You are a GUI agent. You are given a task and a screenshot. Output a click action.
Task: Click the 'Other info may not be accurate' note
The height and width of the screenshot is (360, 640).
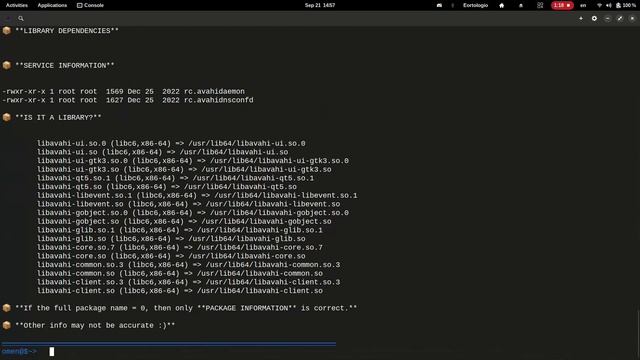coord(95,325)
